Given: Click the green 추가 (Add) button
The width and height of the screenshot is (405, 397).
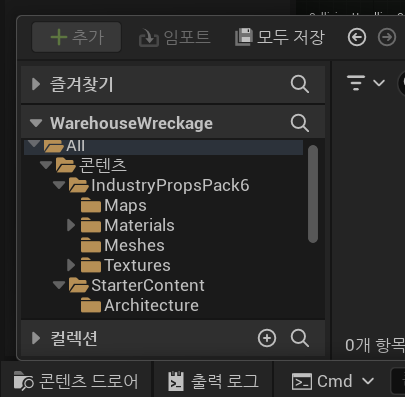Looking at the screenshot, I should pos(77,37).
